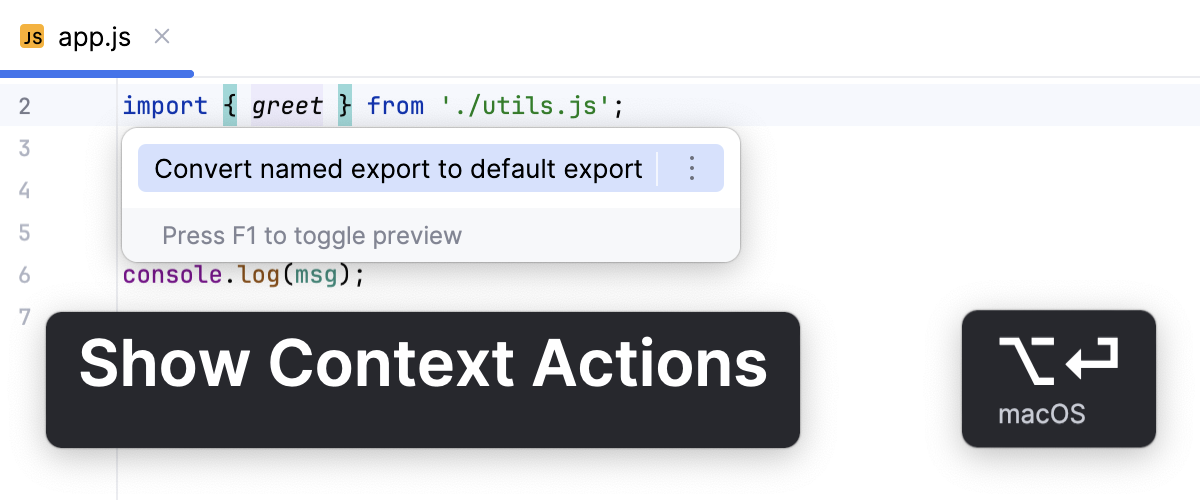Click the macOS label under the shortcut
The height and width of the screenshot is (500, 1200).
point(1041,414)
